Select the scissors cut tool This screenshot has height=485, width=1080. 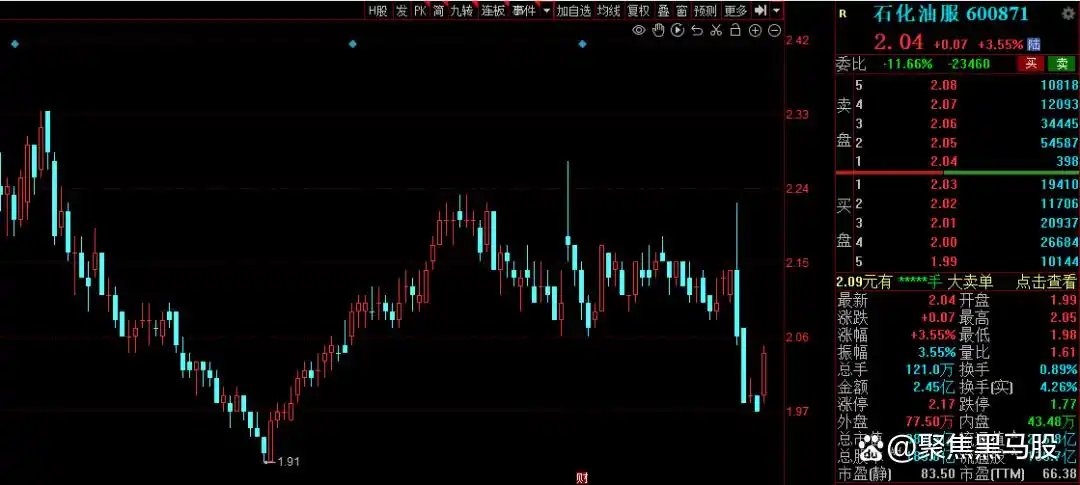tap(716, 31)
